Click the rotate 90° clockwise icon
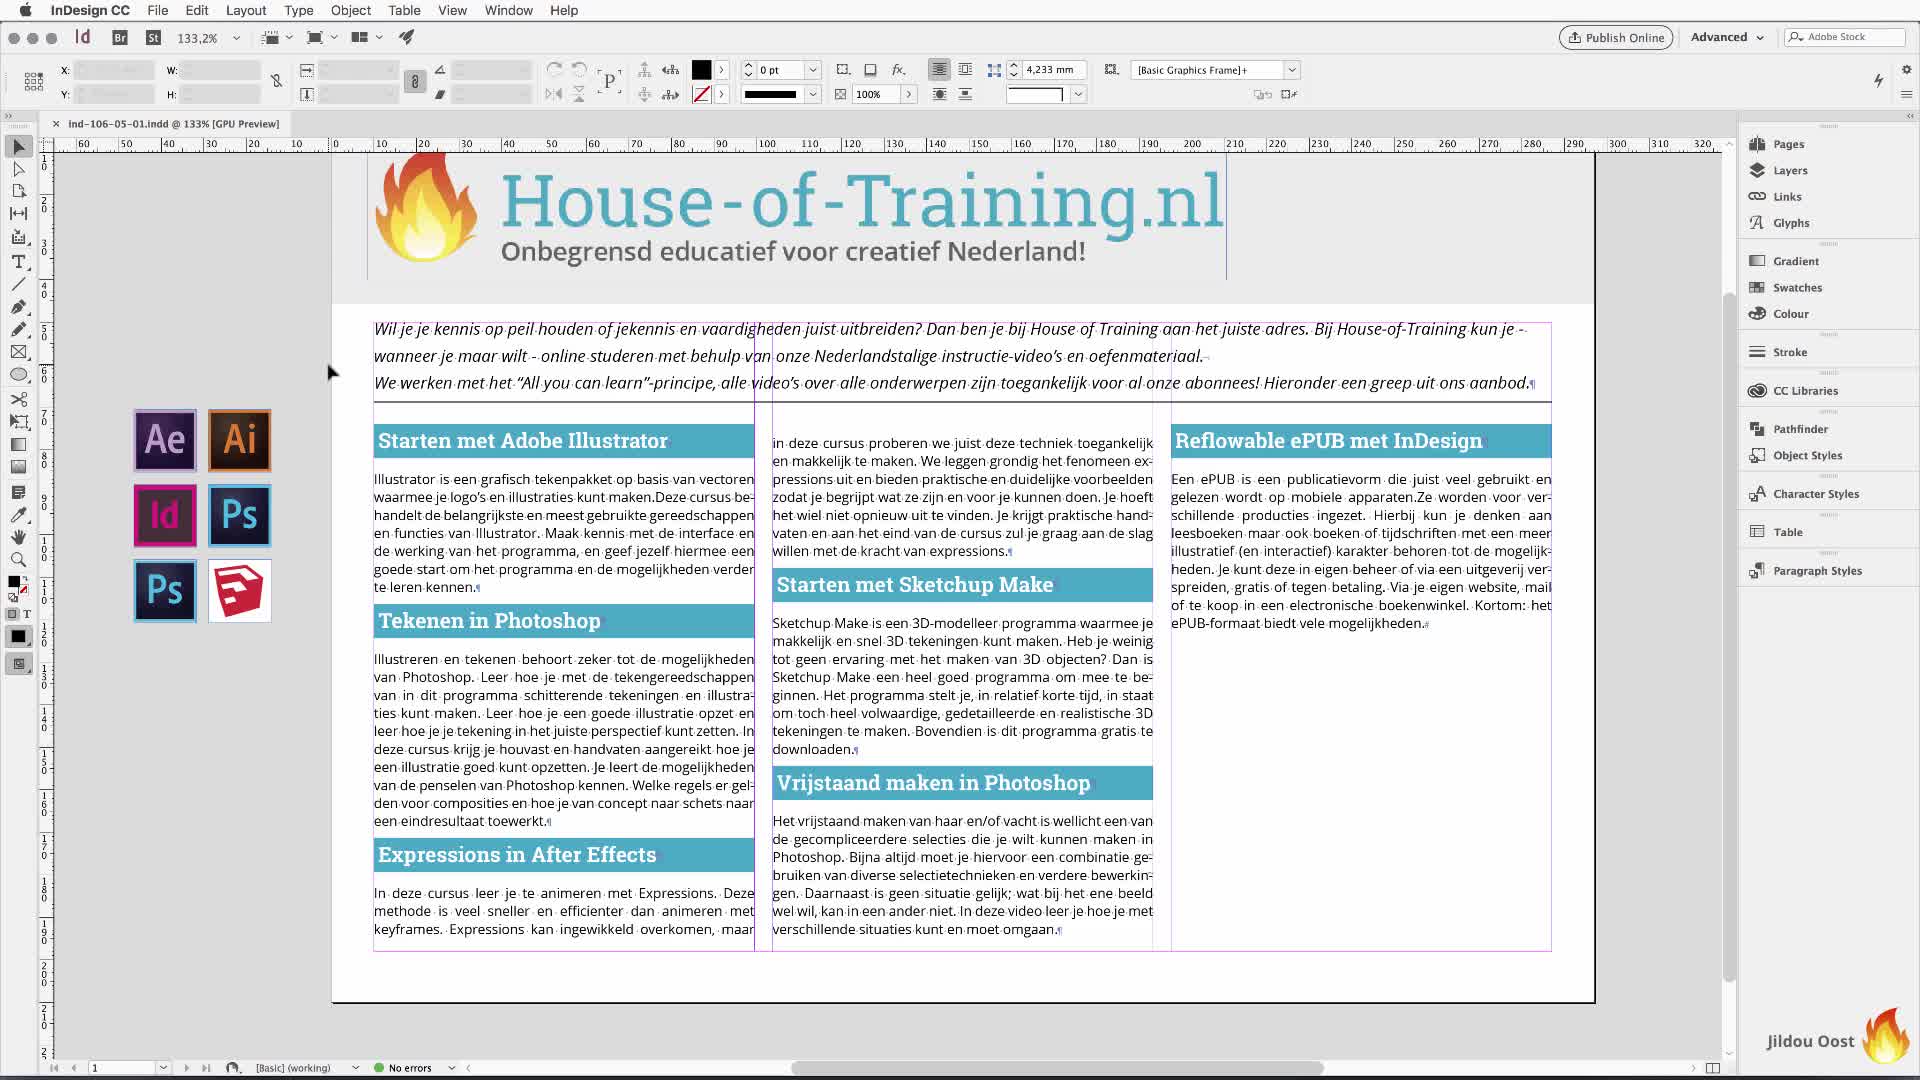 tap(555, 70)
